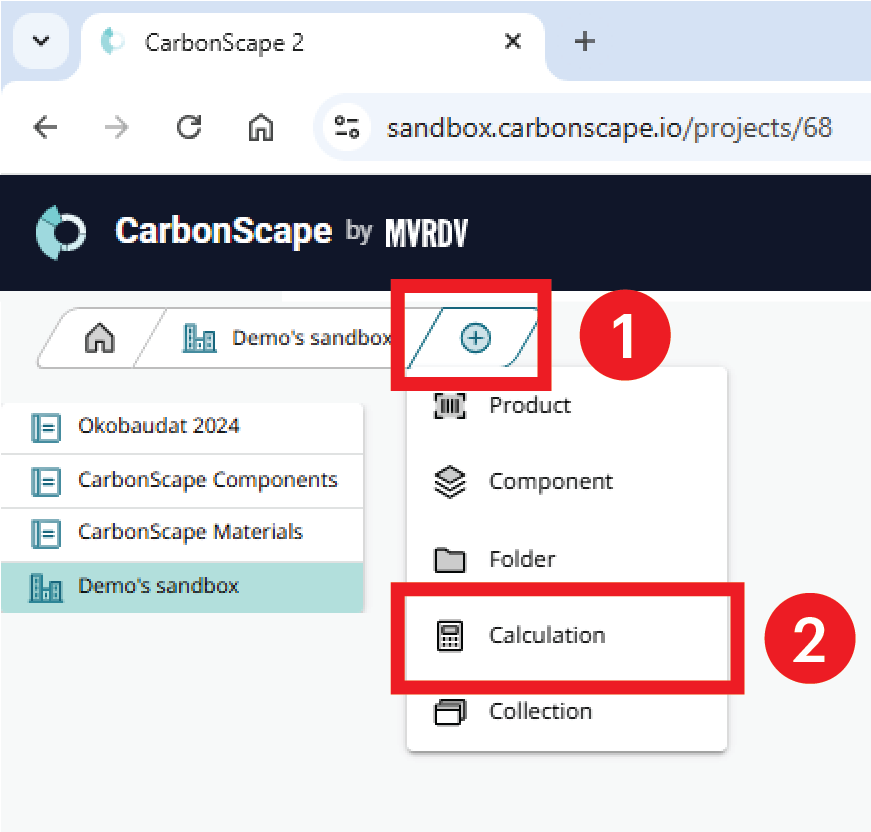Choose Calculation from the add menu
Viewport: 871px width, 832px height.
click(567, 636)
